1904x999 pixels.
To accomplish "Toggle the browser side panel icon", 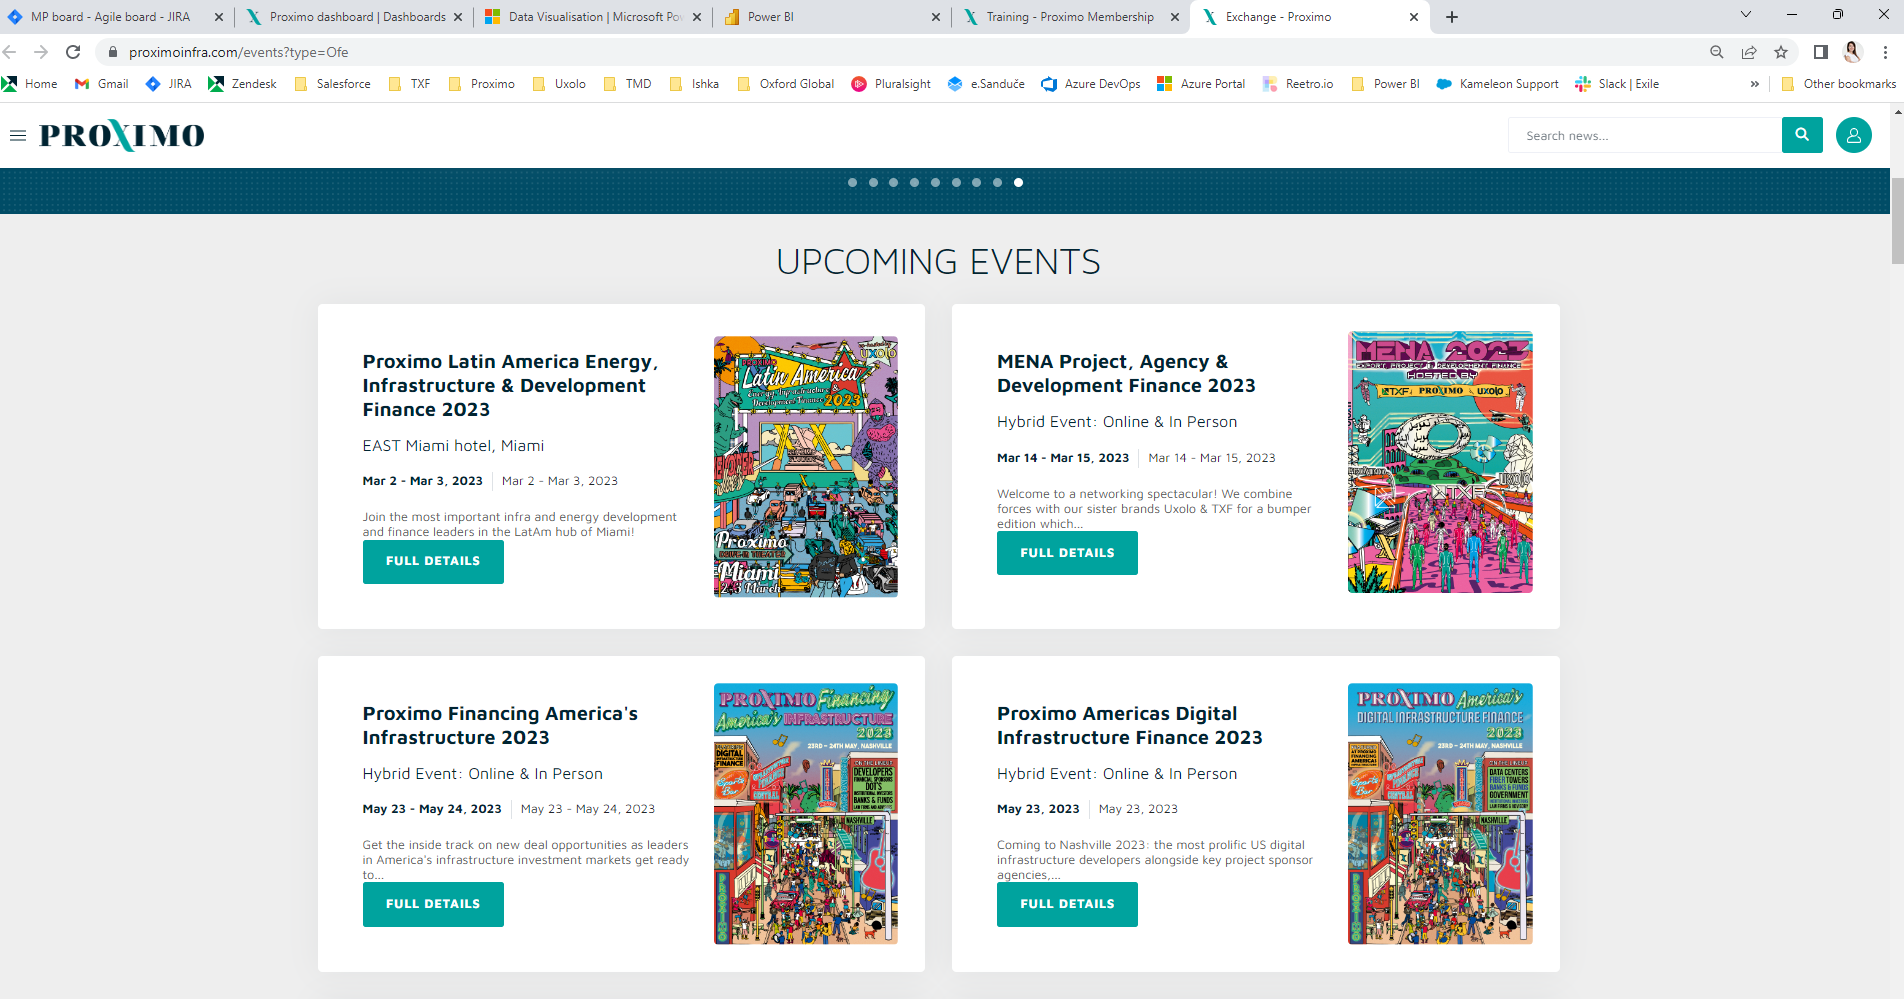I will [x=1821, y=52].
